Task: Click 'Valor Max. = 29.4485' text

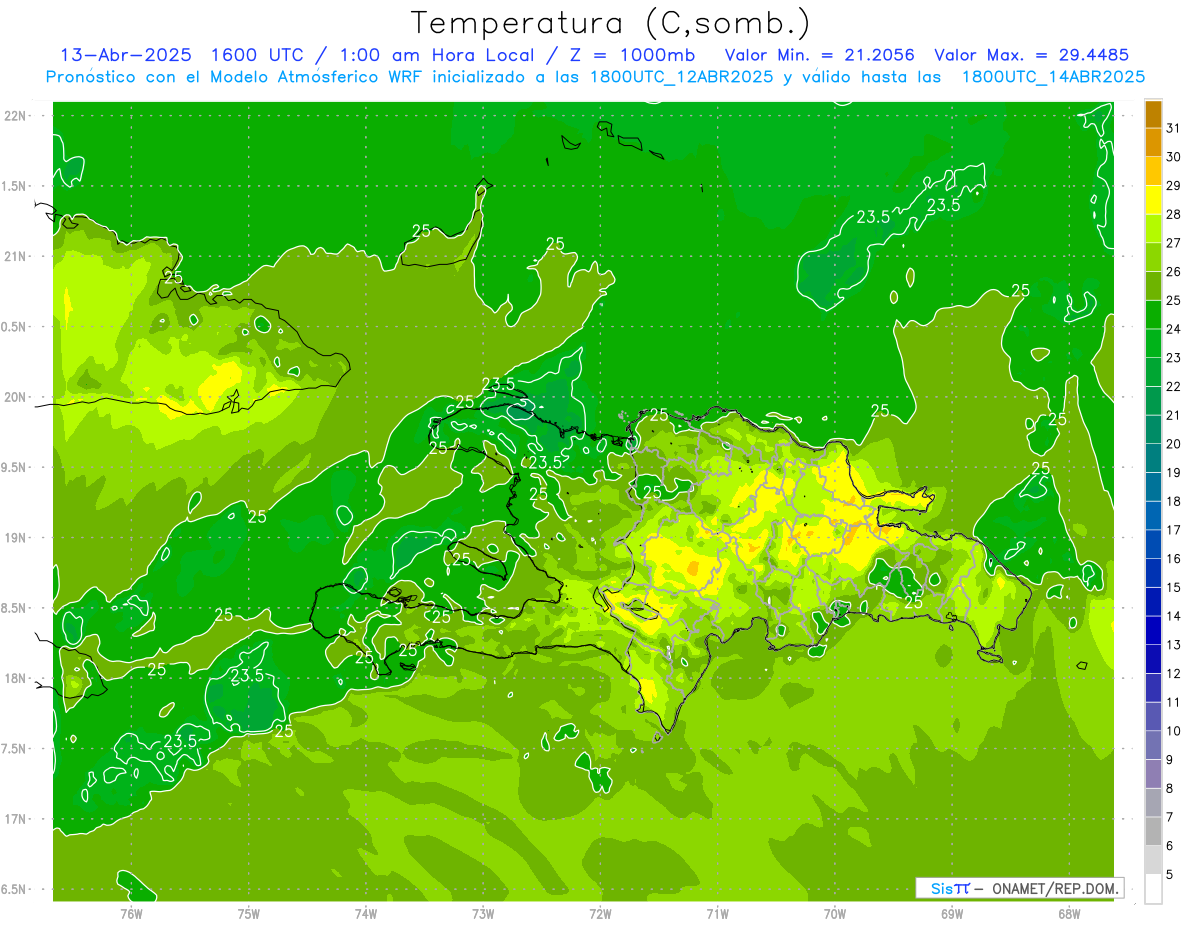Action: tap(1031, 55)
